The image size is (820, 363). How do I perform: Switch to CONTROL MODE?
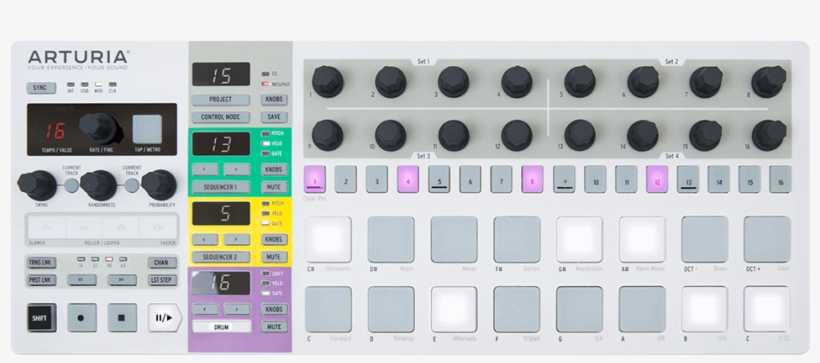[221, 117]
